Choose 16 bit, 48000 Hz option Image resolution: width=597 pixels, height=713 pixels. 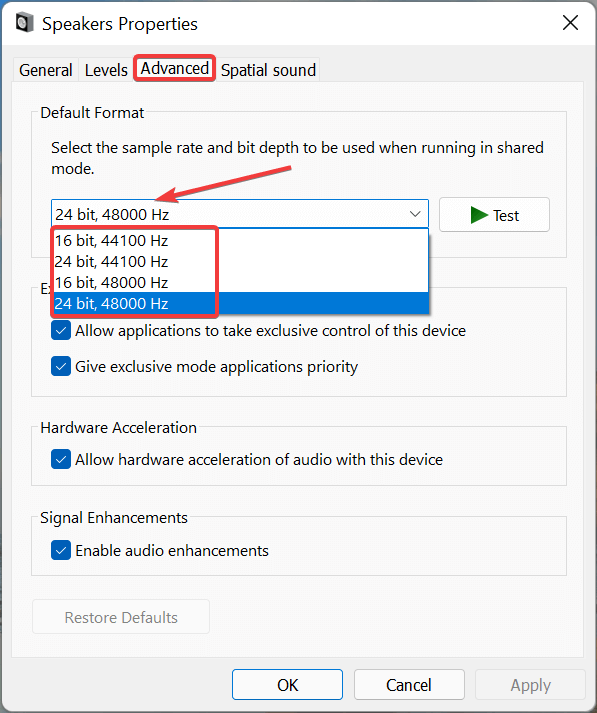click(x=240, y=282)
